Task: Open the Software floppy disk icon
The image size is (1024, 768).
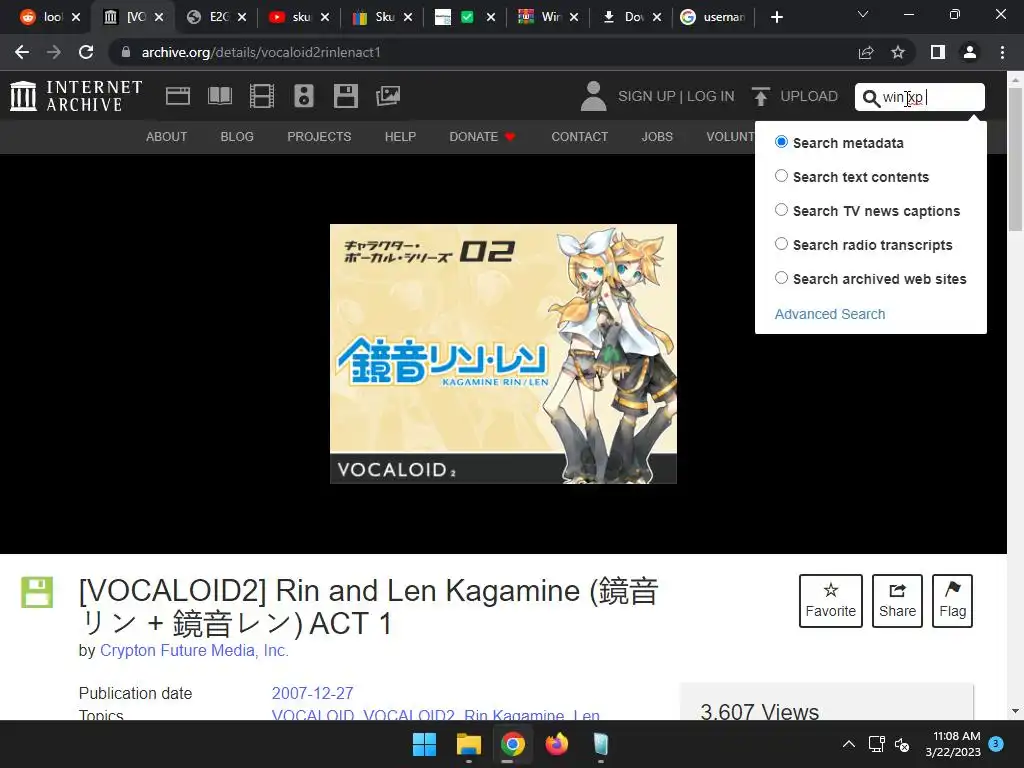Action: pyautogui.click(x=345, y=96)
